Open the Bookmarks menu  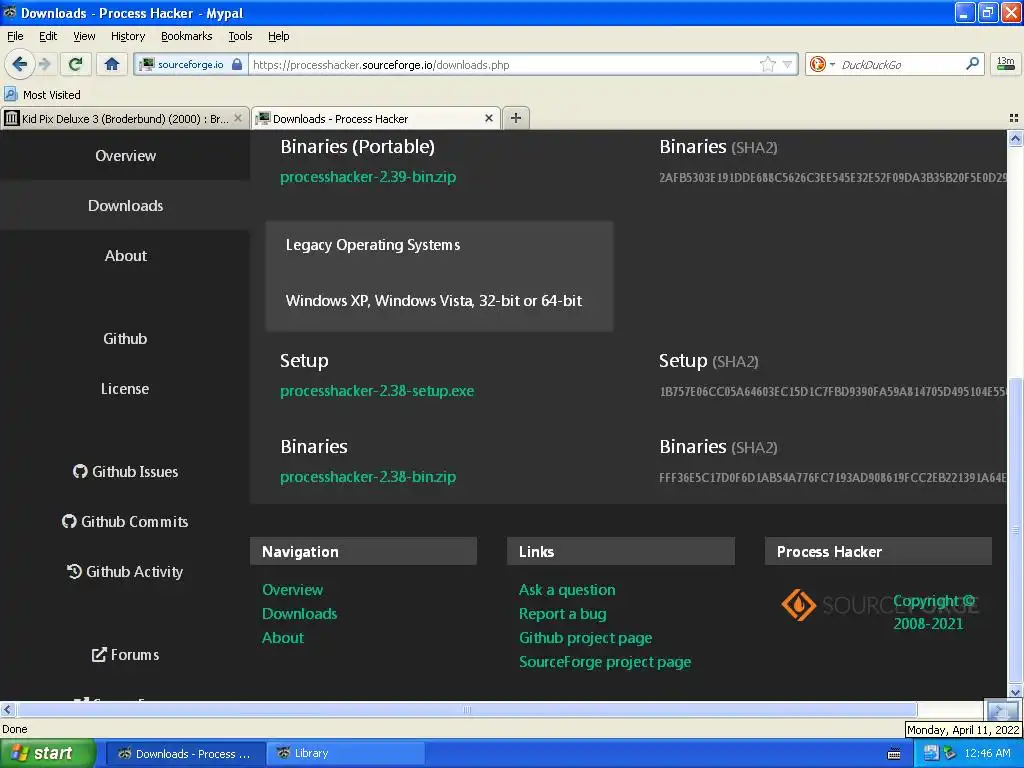[186, 36]
